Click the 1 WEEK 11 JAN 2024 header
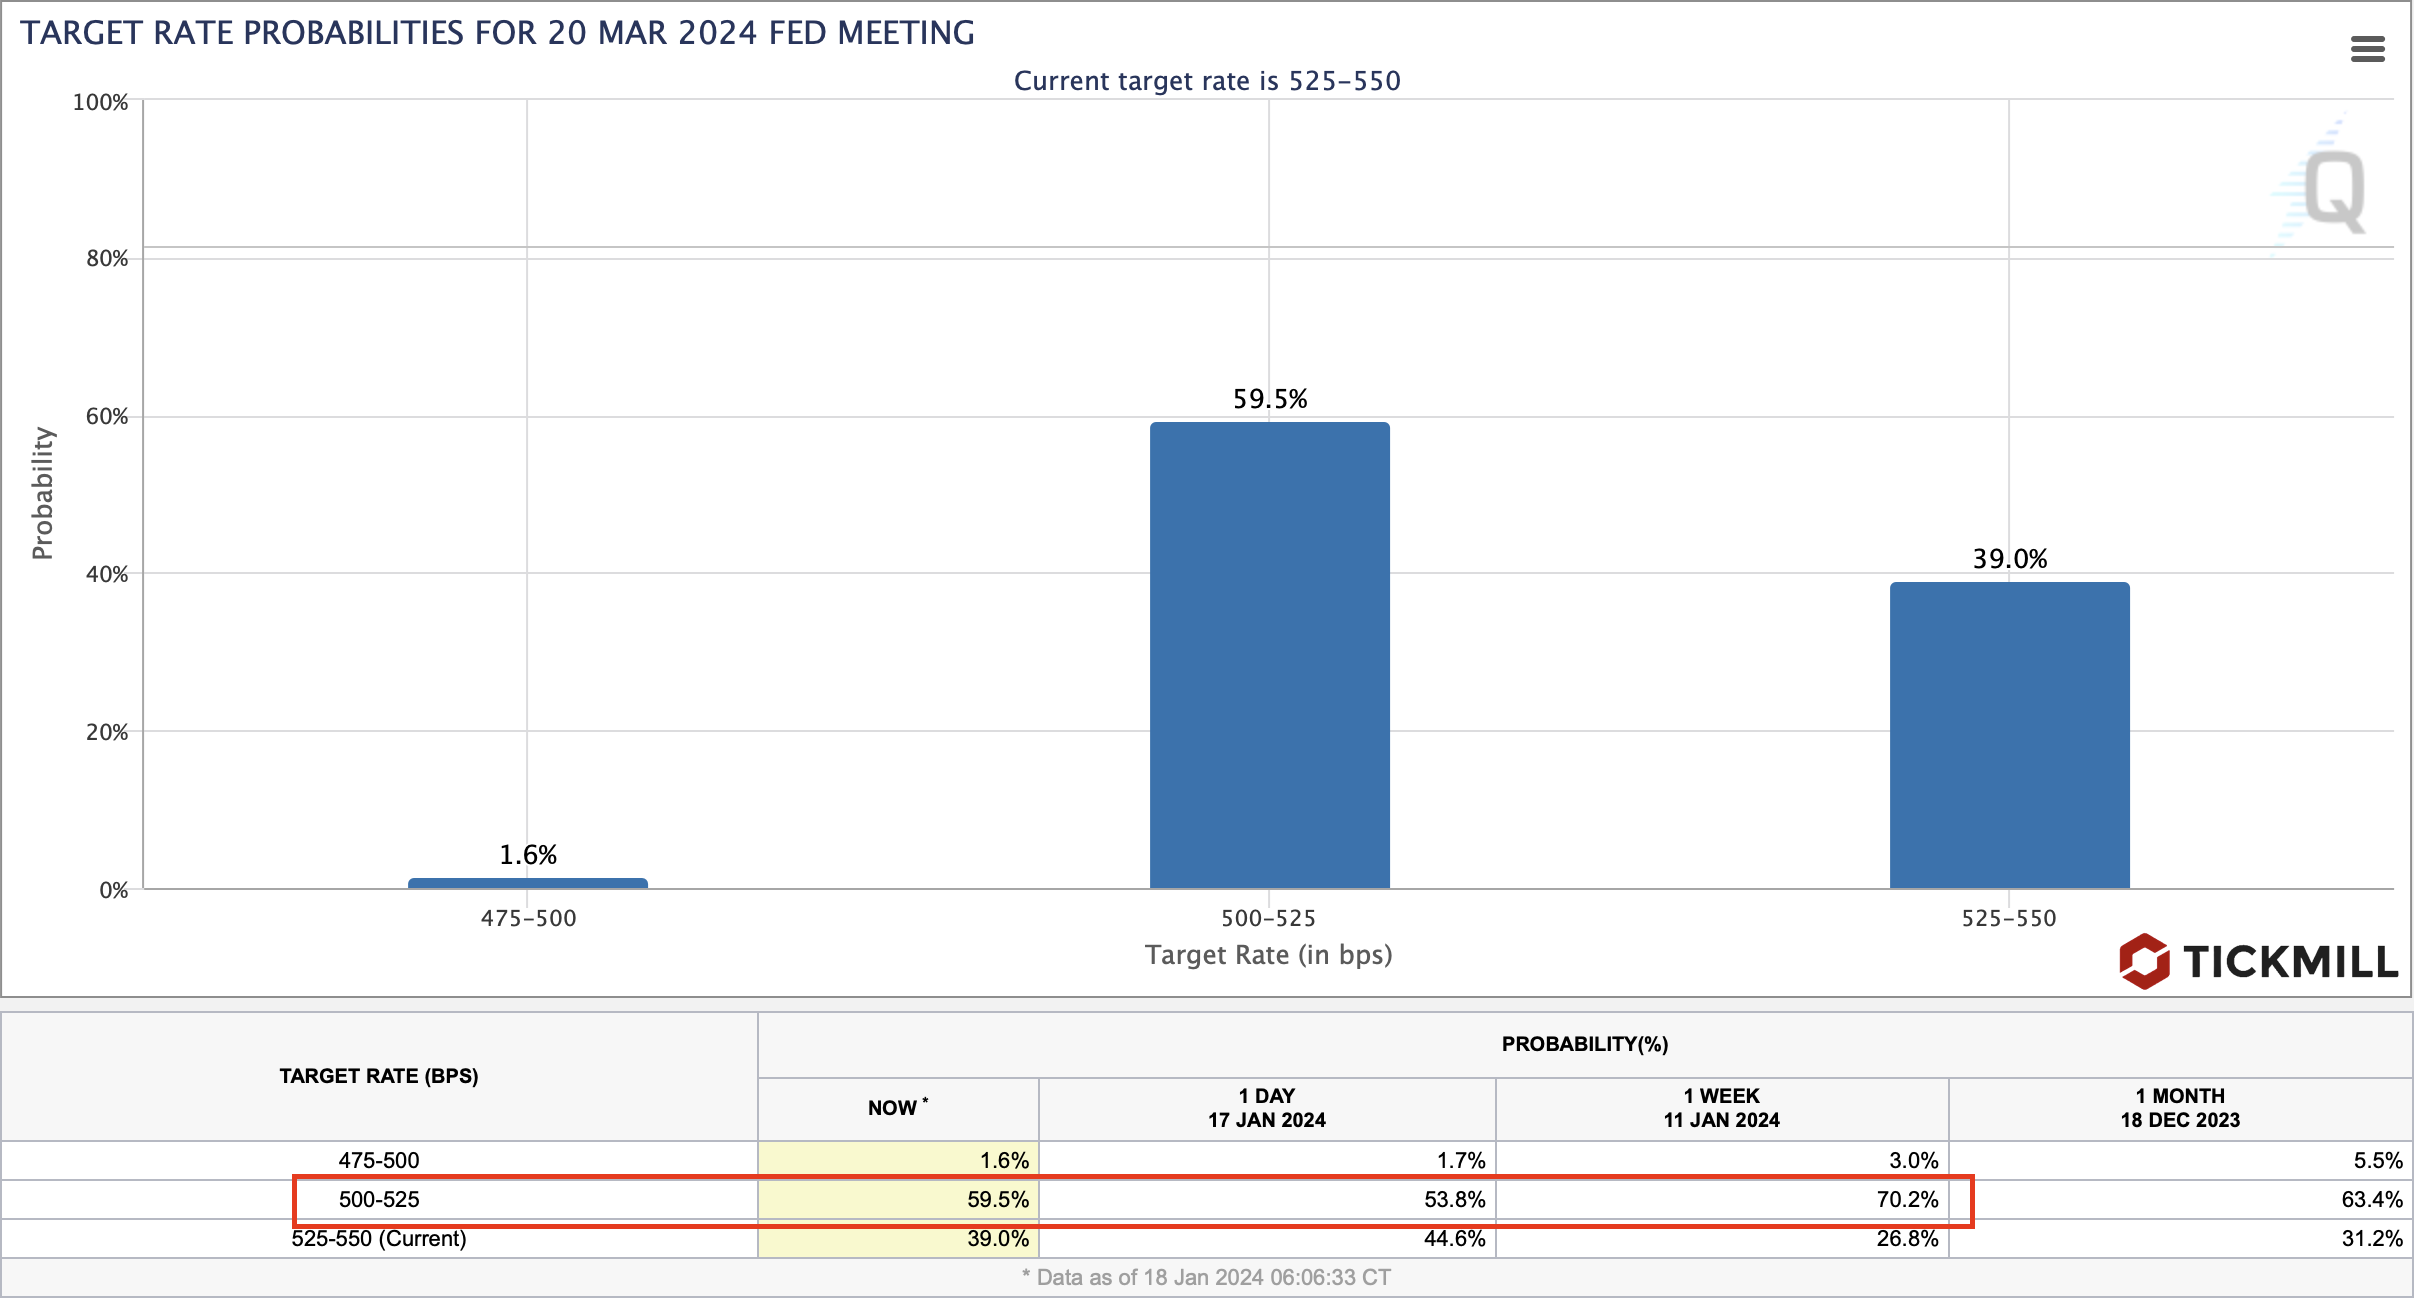The image size is (2414, 1298). 1721,1108
